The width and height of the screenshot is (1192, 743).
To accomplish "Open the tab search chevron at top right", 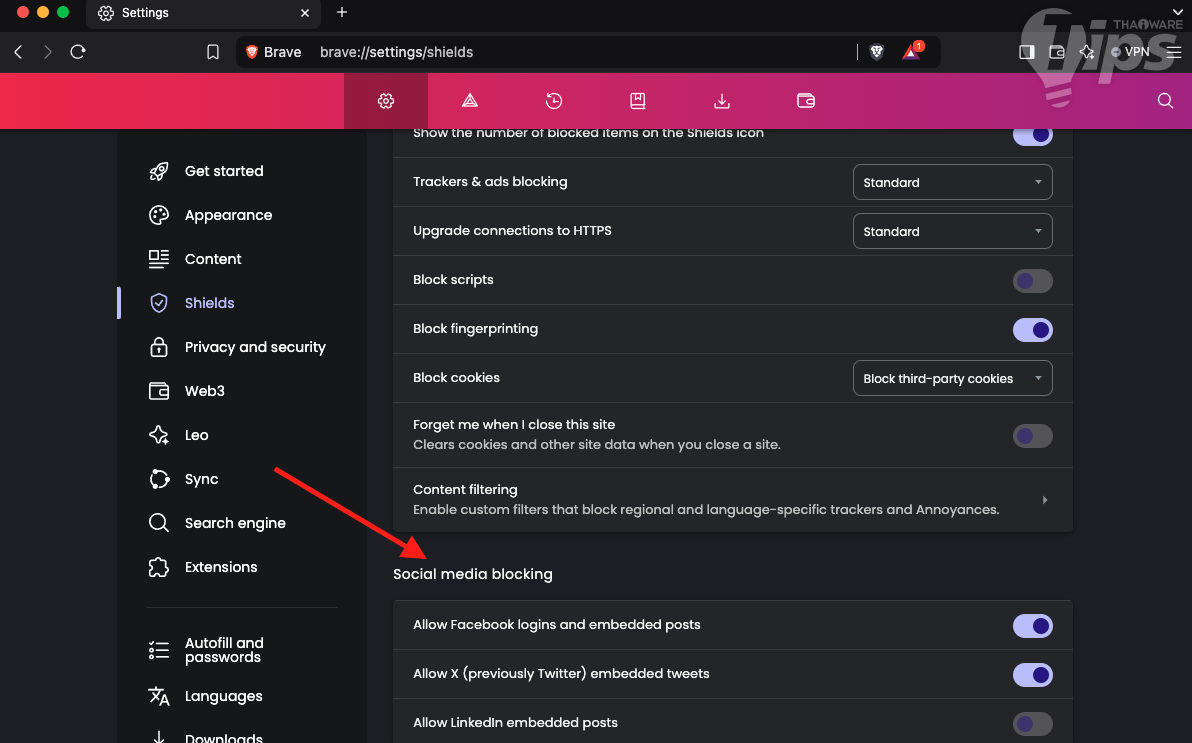I will click(x=1178, y=12).
